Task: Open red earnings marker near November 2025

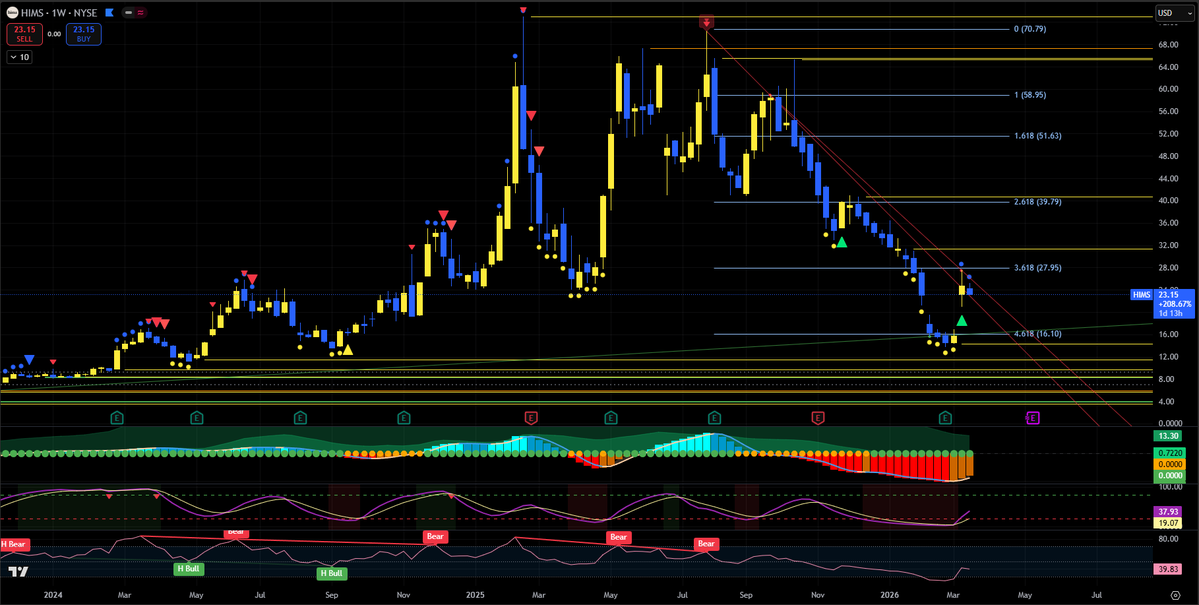Action: point(817,418)
